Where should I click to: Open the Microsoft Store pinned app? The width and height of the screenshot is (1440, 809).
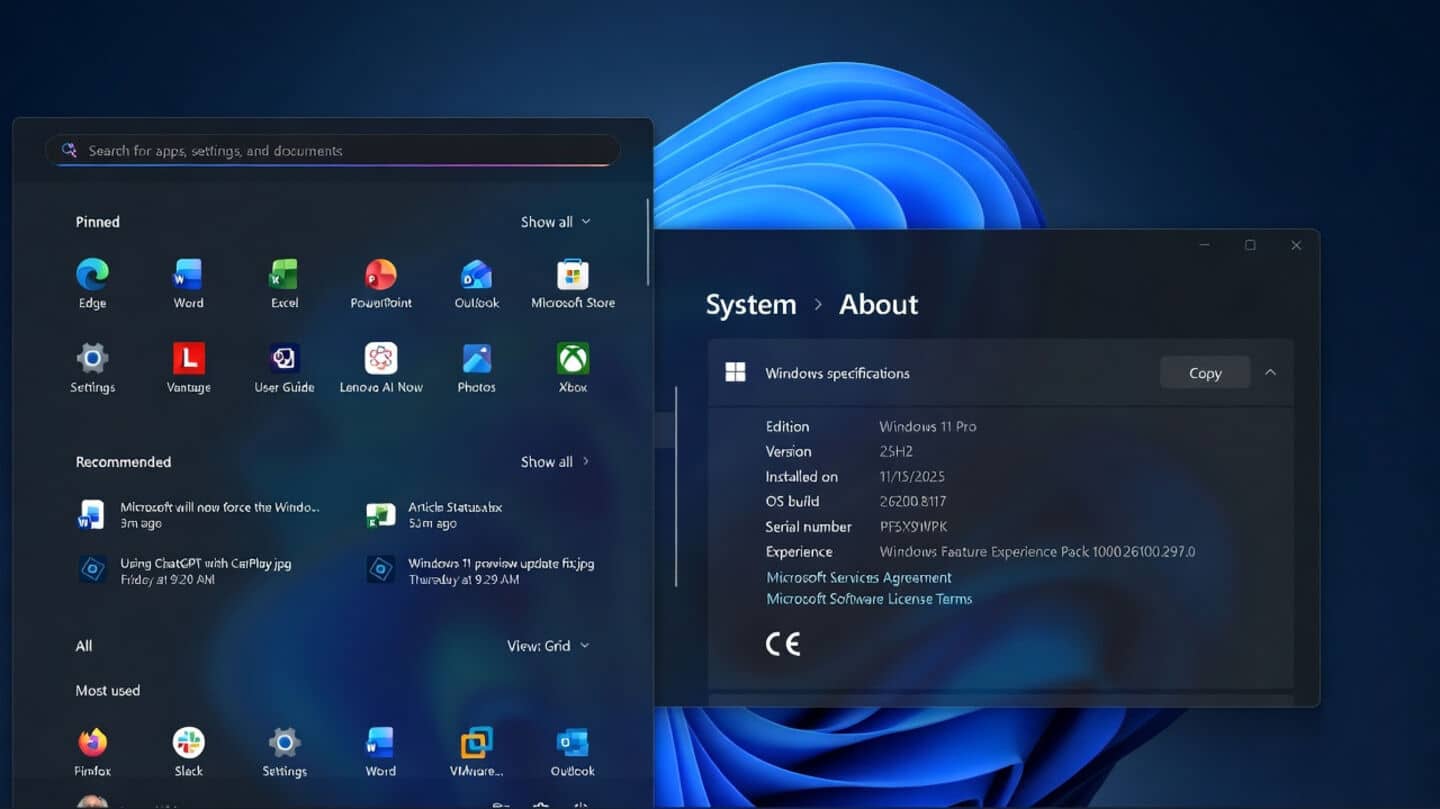[x=573, y=284]
